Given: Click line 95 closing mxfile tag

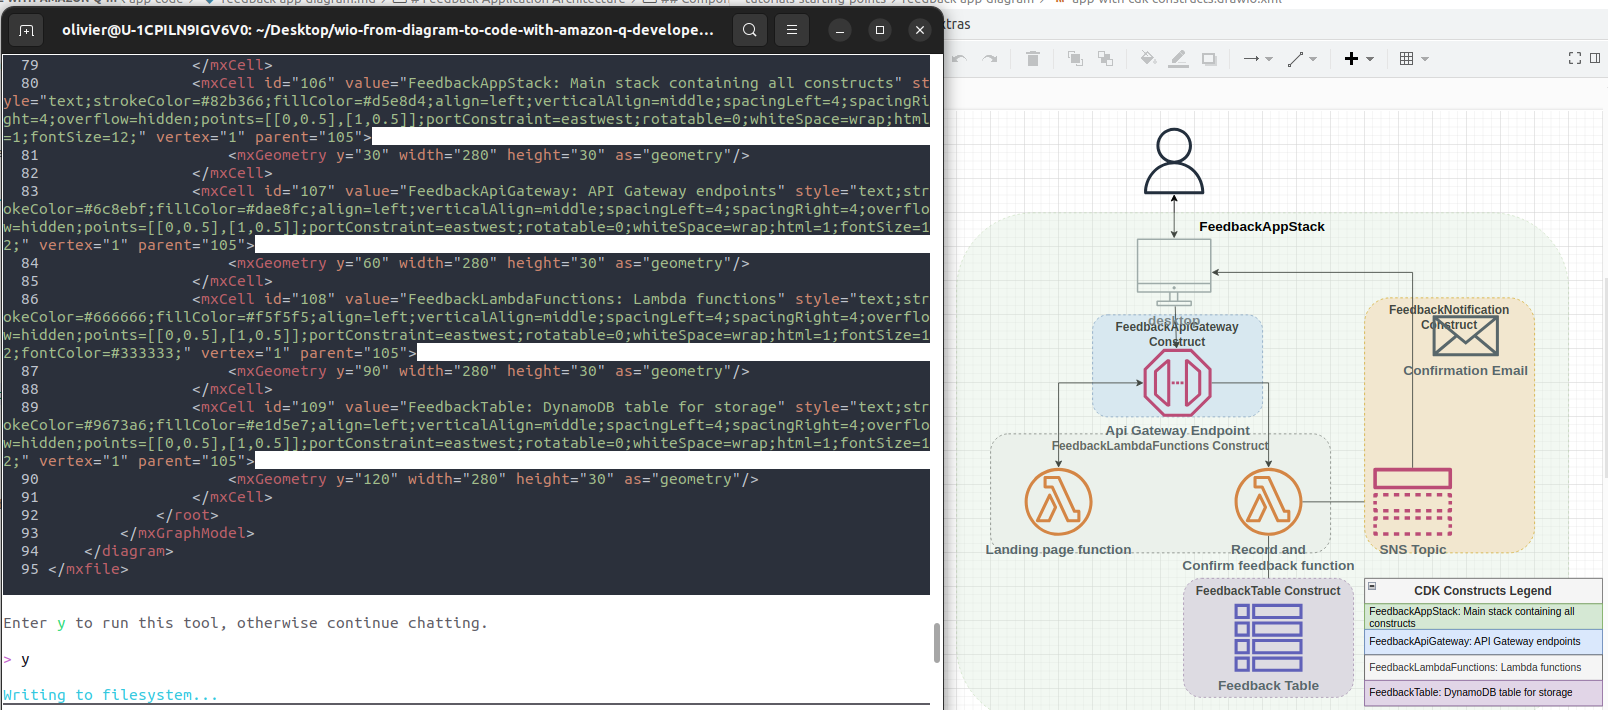Looking at the screenshot, I should 88,569.
